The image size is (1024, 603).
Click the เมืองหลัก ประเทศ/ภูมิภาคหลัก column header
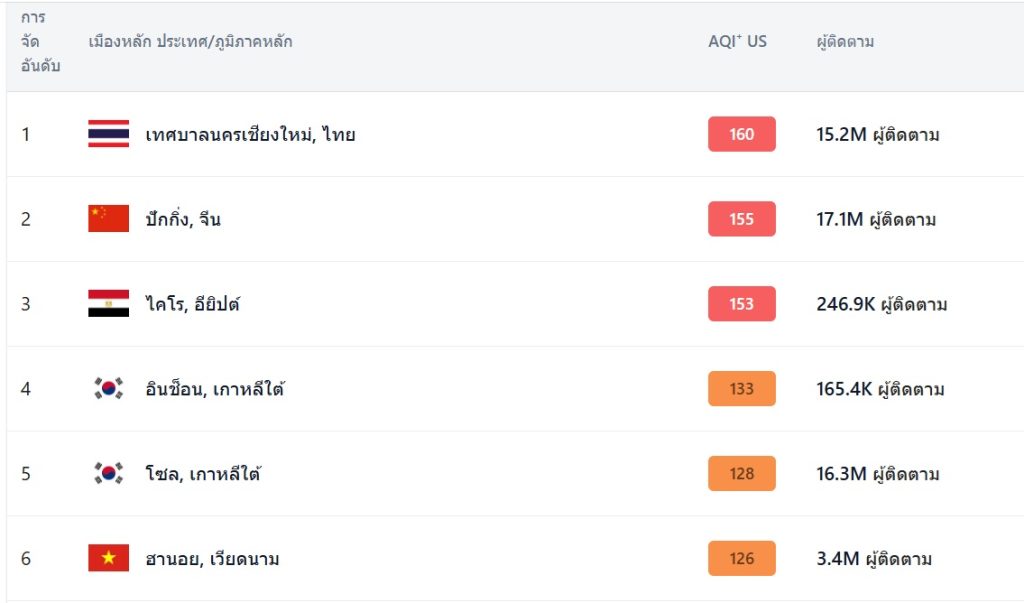[x=190, y=42]
